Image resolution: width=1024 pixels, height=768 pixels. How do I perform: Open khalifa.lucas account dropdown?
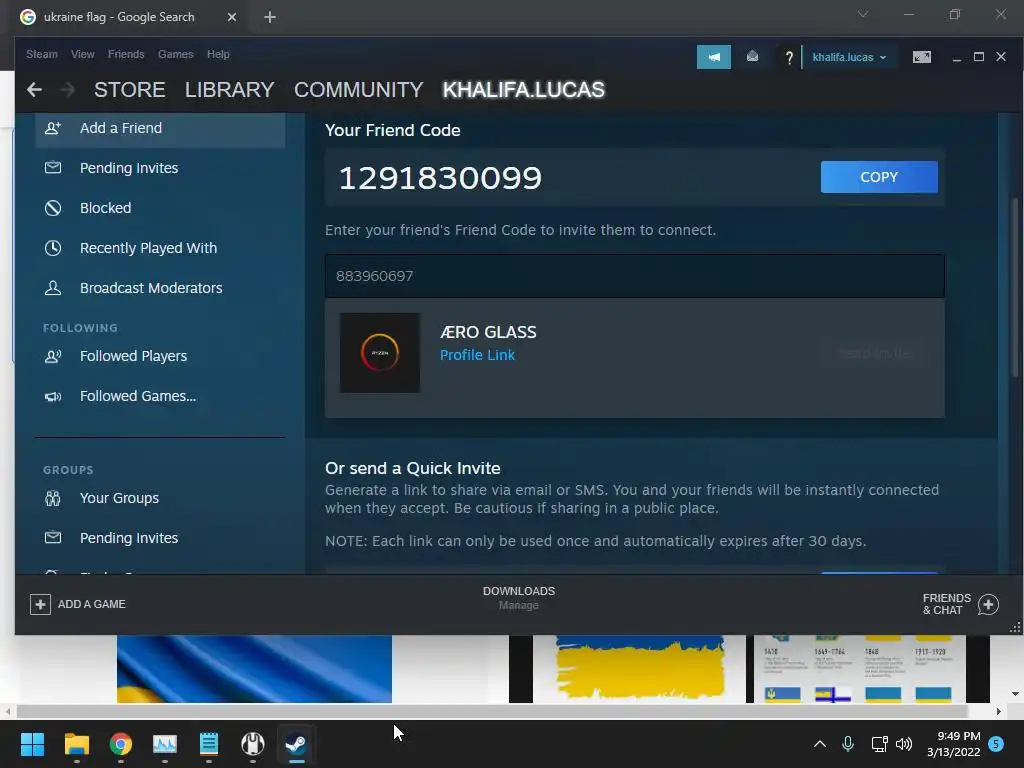[x=849, y=57]
